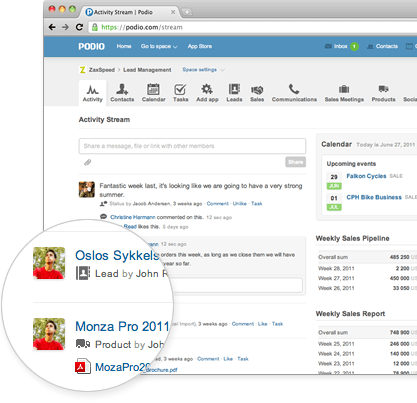This screenshot has width=417, height=403.
Task: Click the comment reply input box
Action: (238, 285)
